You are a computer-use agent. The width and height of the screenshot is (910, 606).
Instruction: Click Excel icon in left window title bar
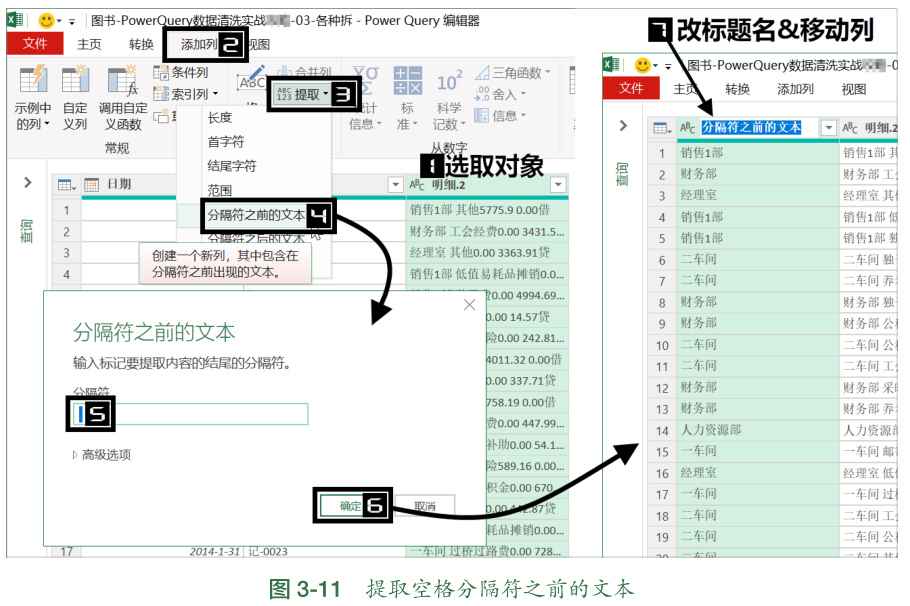coord(15,20)
